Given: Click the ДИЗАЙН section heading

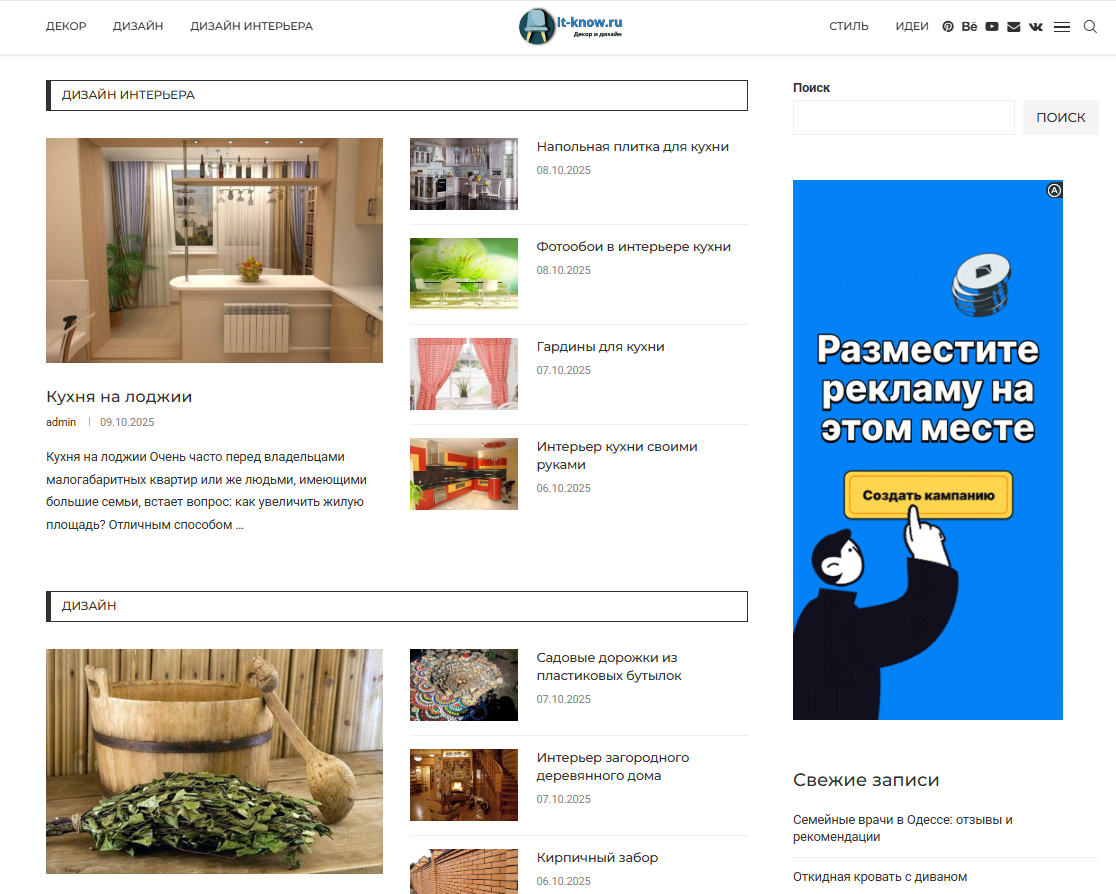Looking at the screenshot, I should [x=89, y=606].
